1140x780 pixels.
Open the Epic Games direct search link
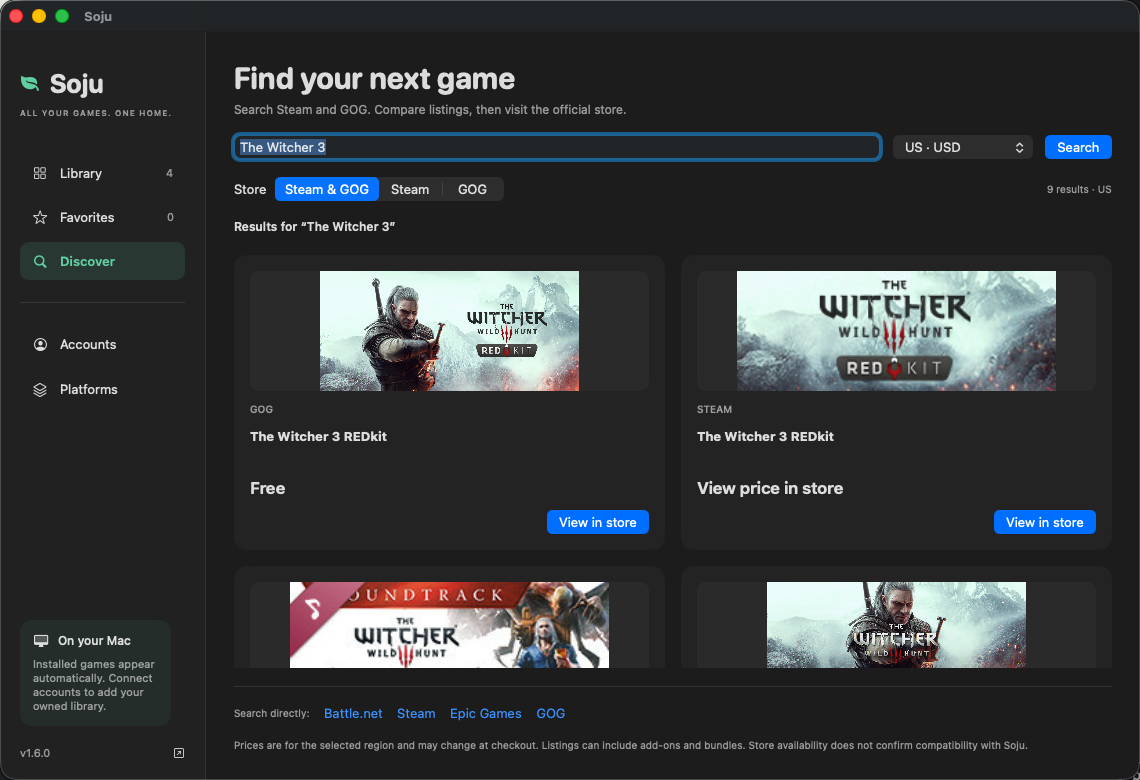486,714
